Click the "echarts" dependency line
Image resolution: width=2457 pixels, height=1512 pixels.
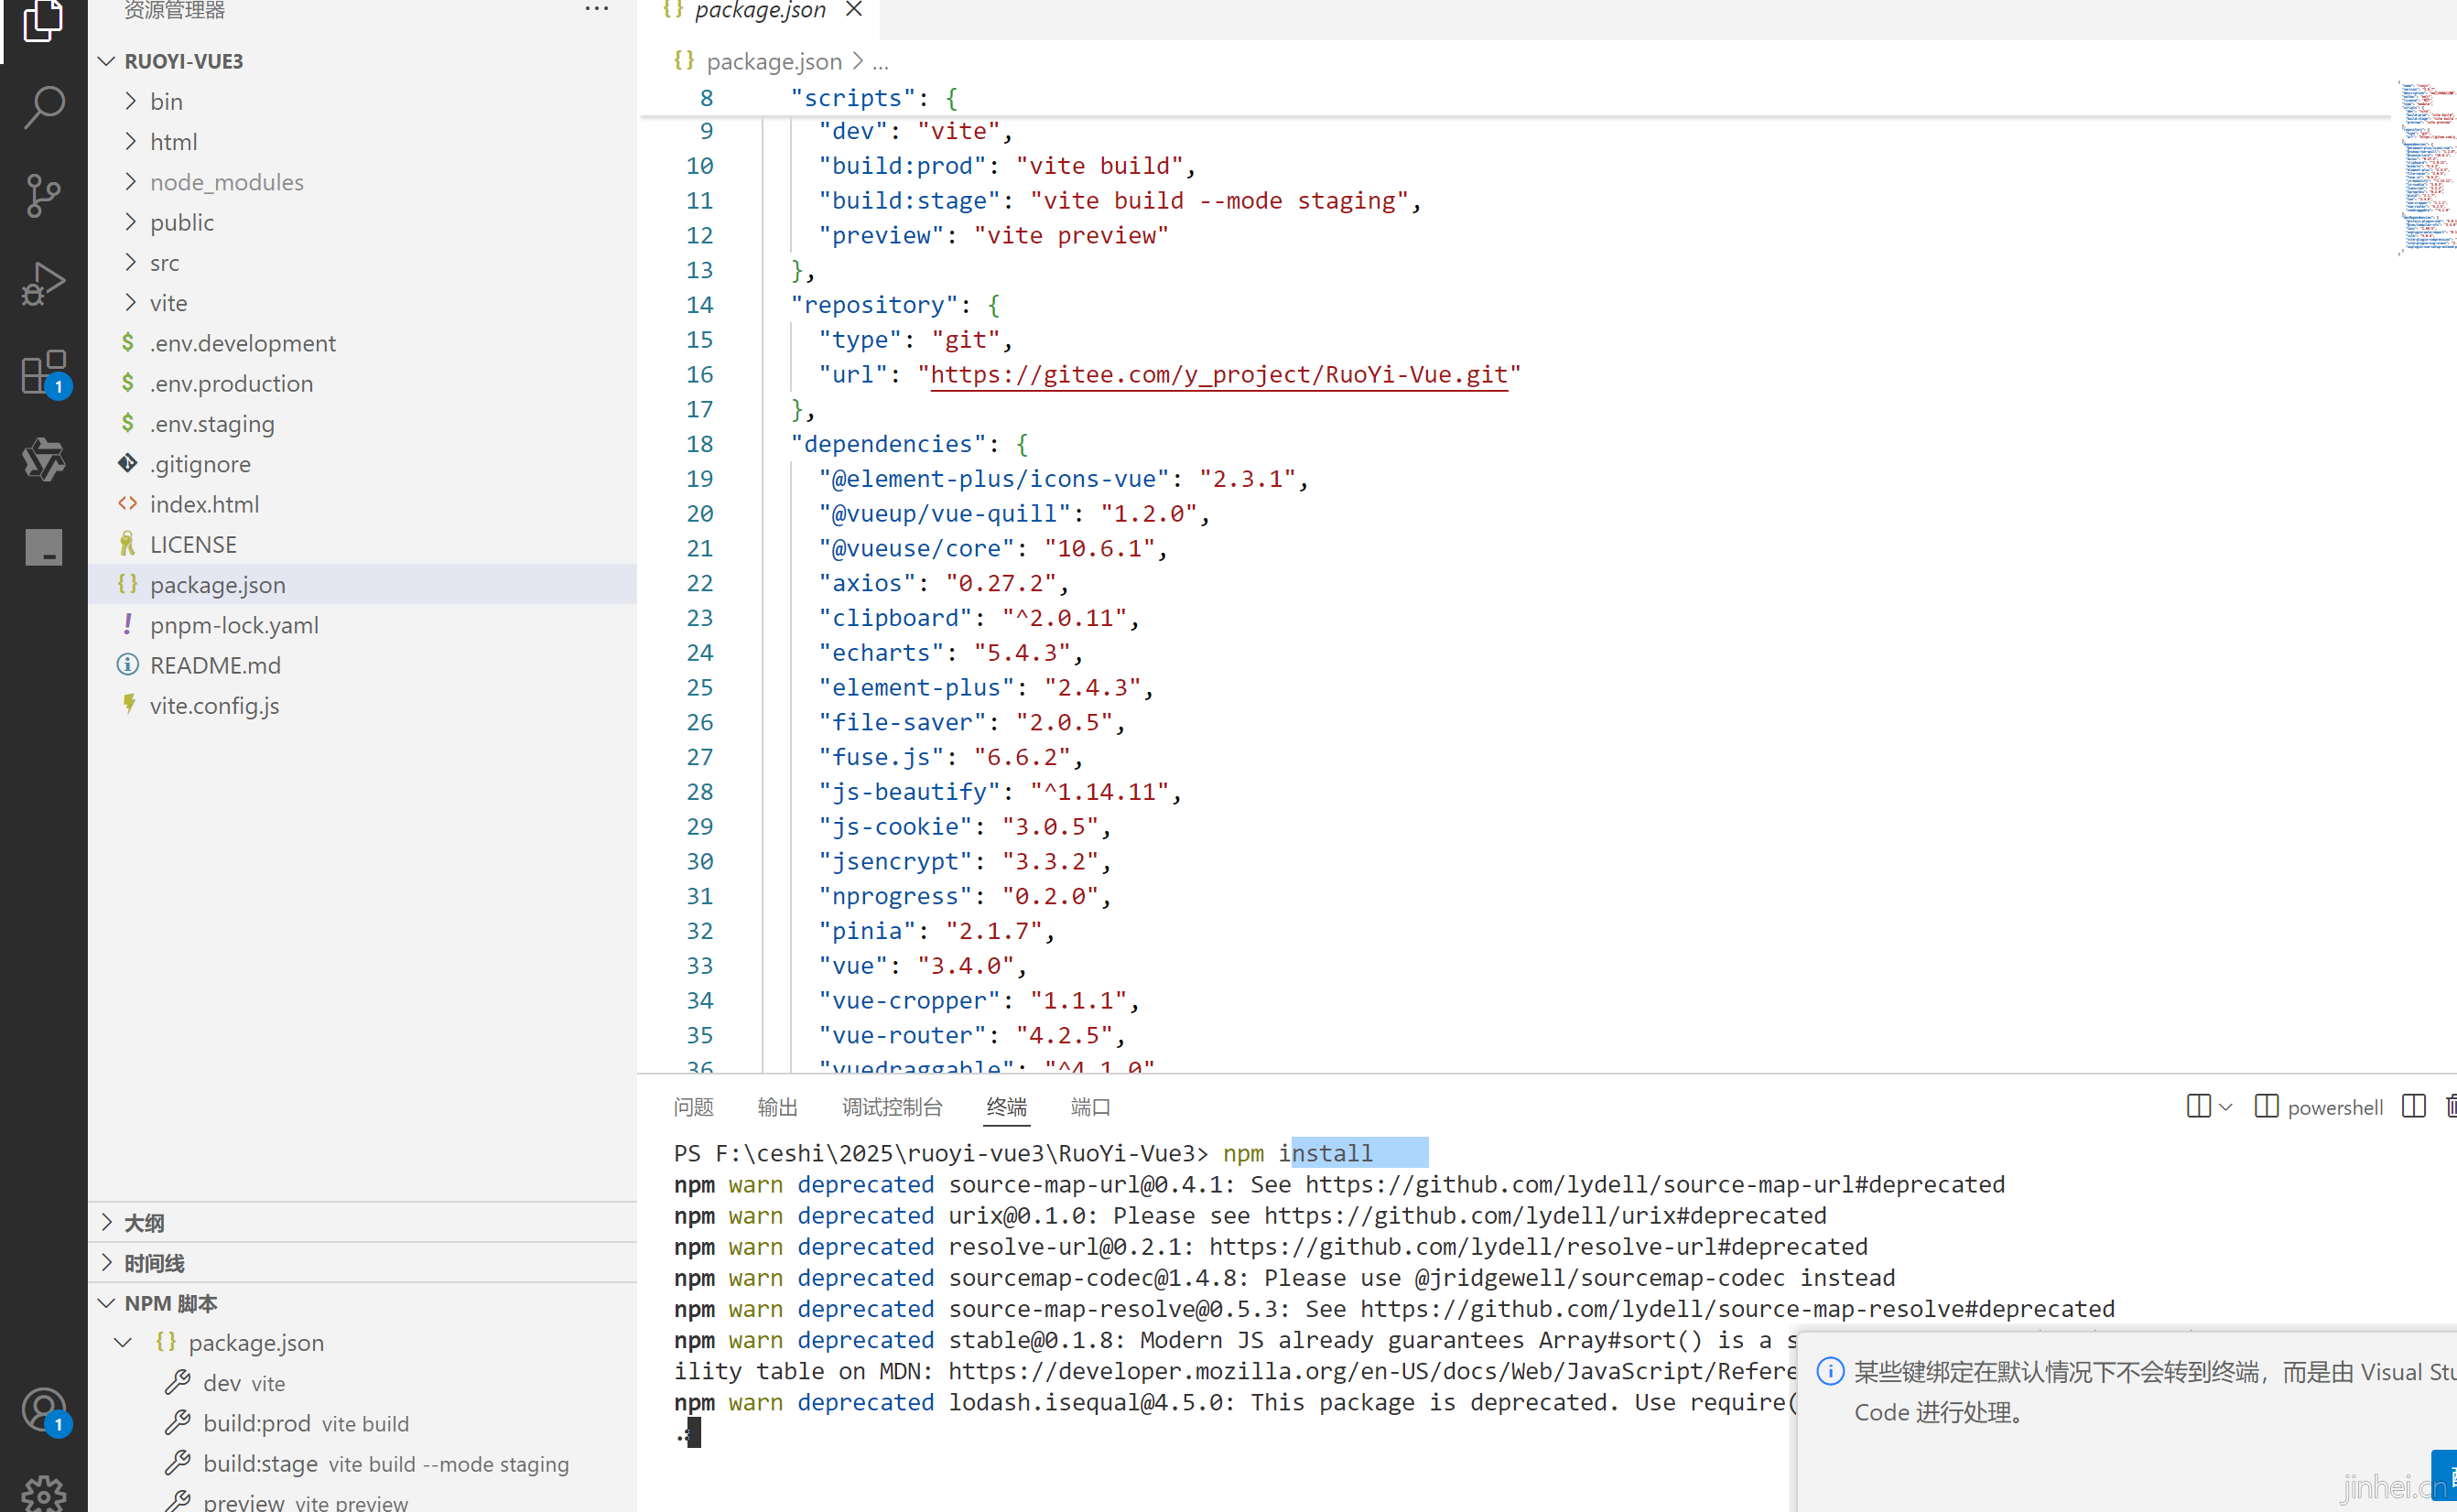[952, 652]
